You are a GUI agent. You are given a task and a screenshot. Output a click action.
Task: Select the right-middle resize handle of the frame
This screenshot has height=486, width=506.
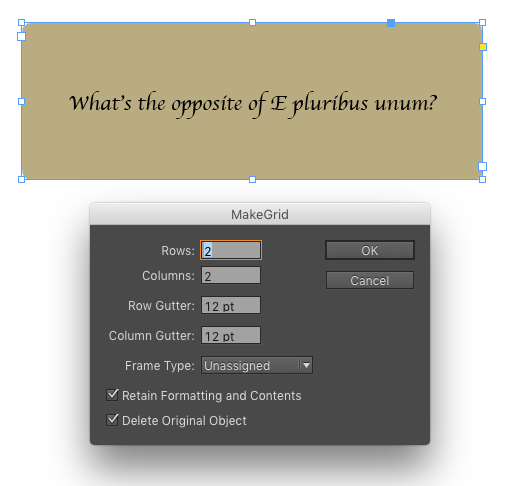(x=482, y=101)
